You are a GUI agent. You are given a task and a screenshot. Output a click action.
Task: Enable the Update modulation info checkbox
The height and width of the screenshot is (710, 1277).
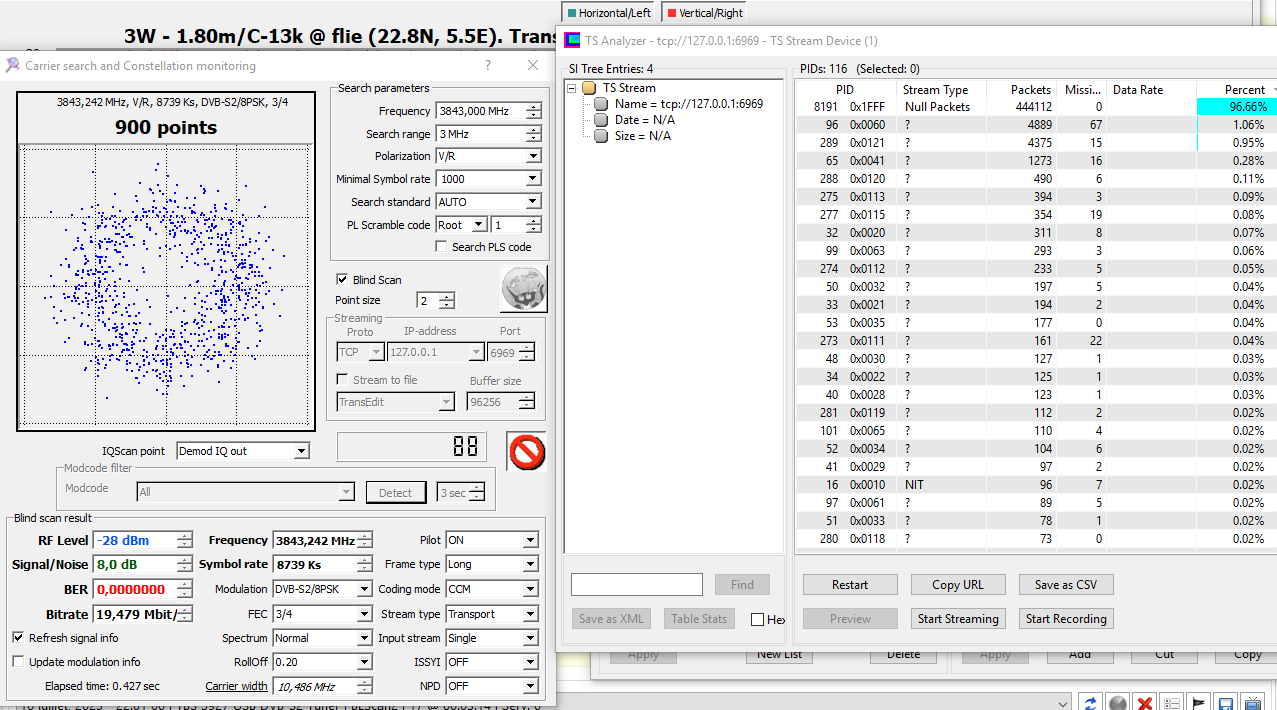(x=19, y=662)
